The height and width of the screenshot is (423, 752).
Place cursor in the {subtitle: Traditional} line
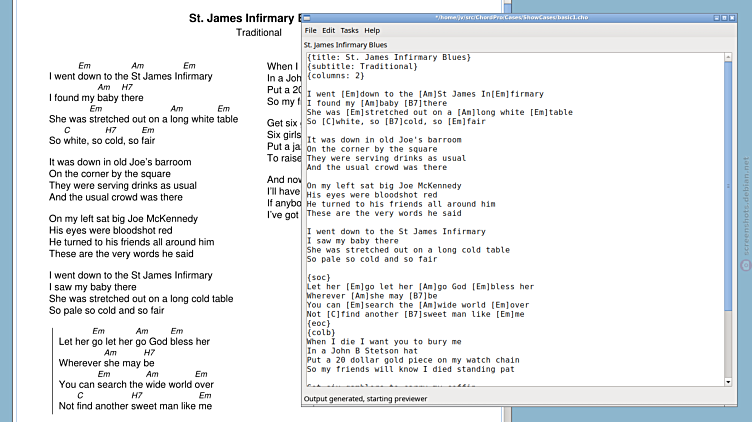coord(358,66)
